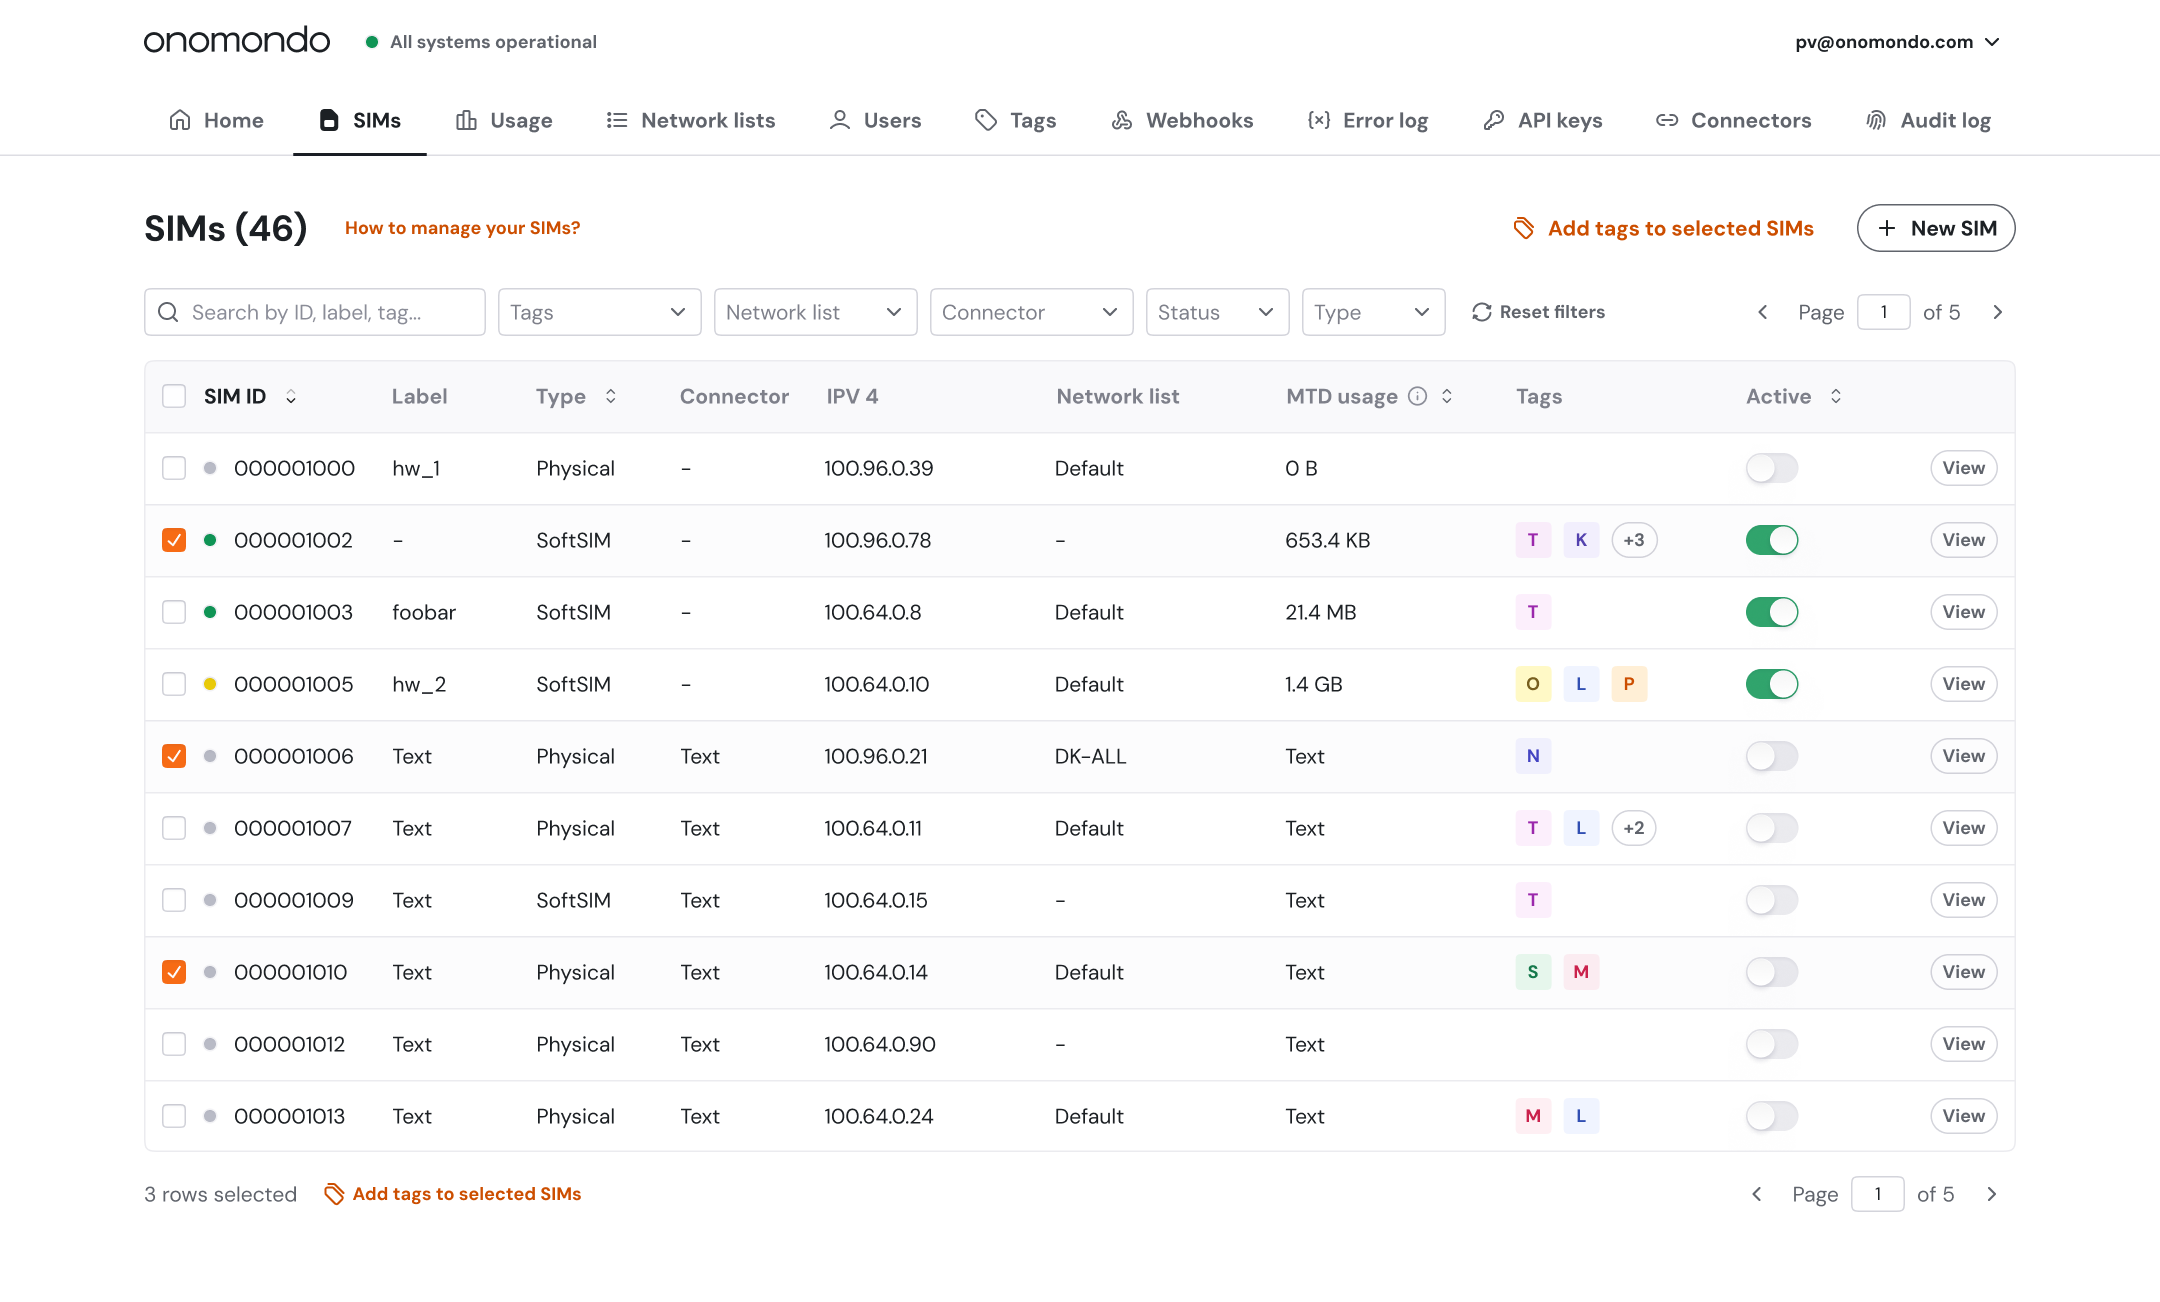Click the bottom previous page arrow

pos(1757,1194)
